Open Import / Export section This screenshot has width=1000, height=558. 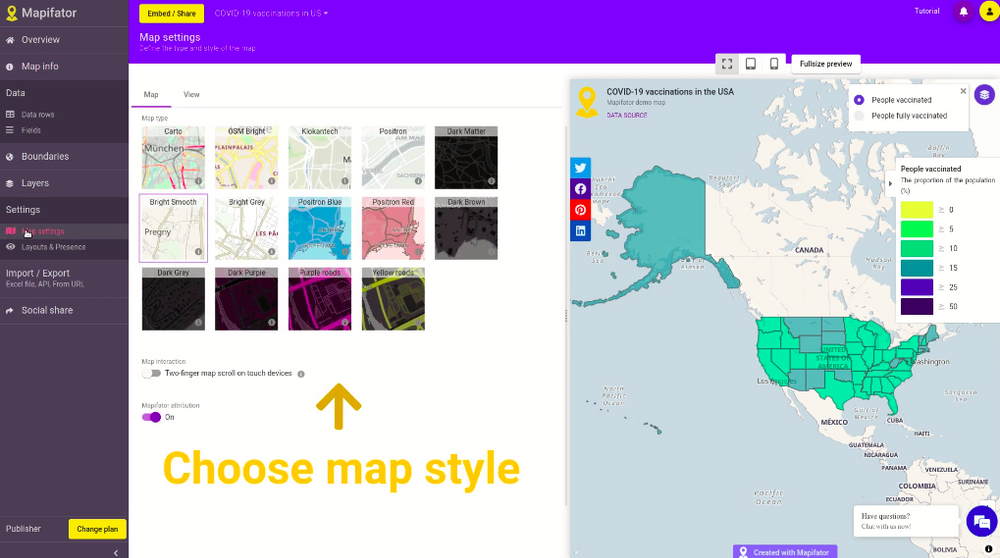click(64, 277)
